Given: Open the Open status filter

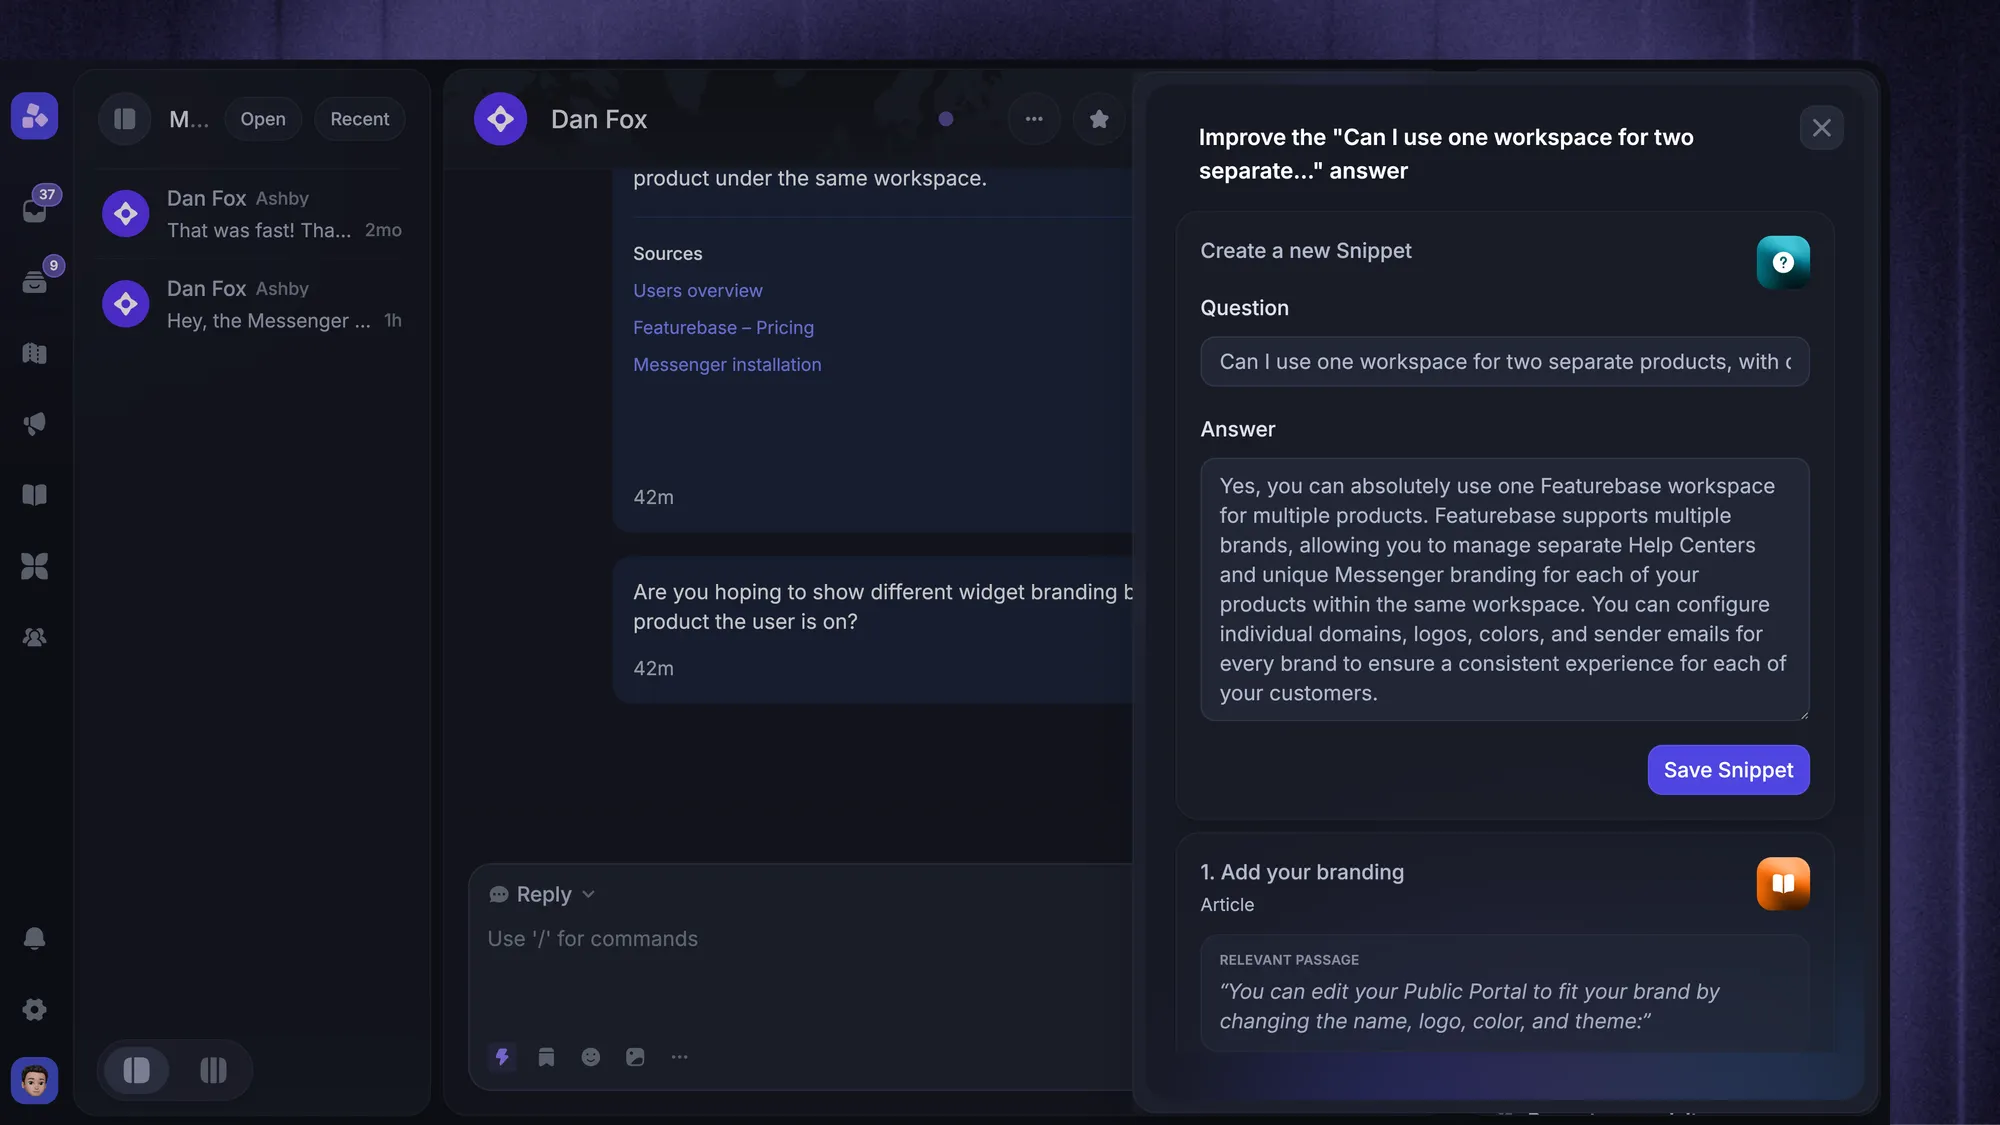Looking at the screenshot, I should coord(263,119).
